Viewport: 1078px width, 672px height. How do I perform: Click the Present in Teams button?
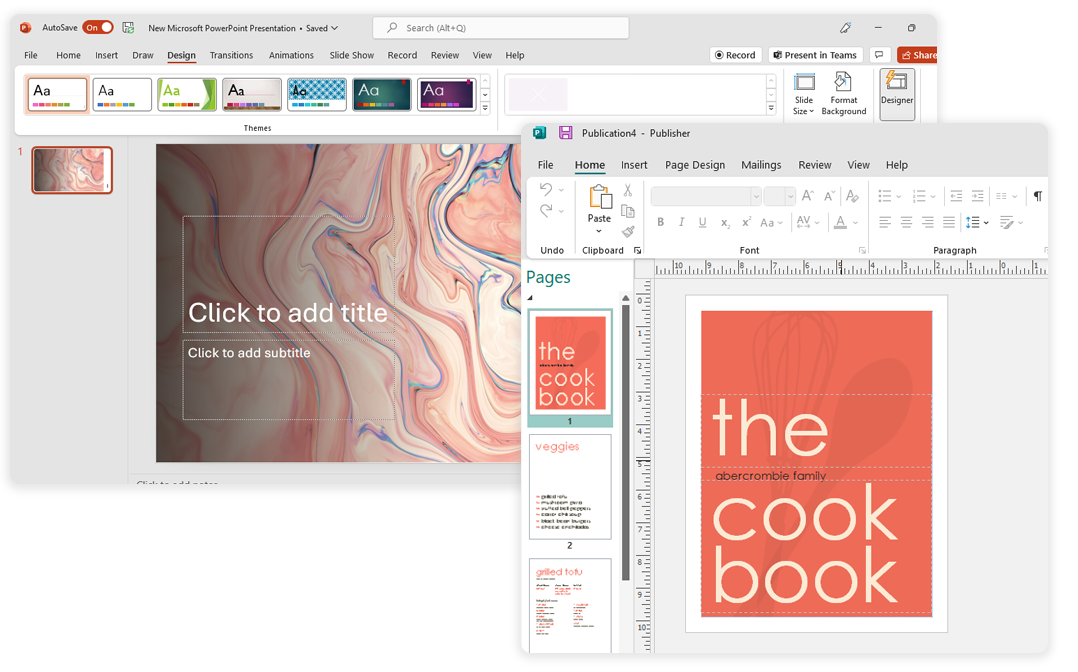coord(813,55)
